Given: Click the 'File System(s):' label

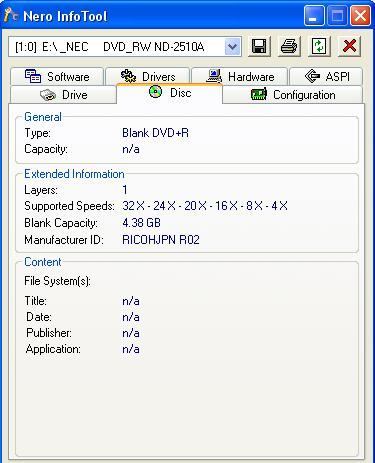Looking at the screenshot, I should point(57,281).
